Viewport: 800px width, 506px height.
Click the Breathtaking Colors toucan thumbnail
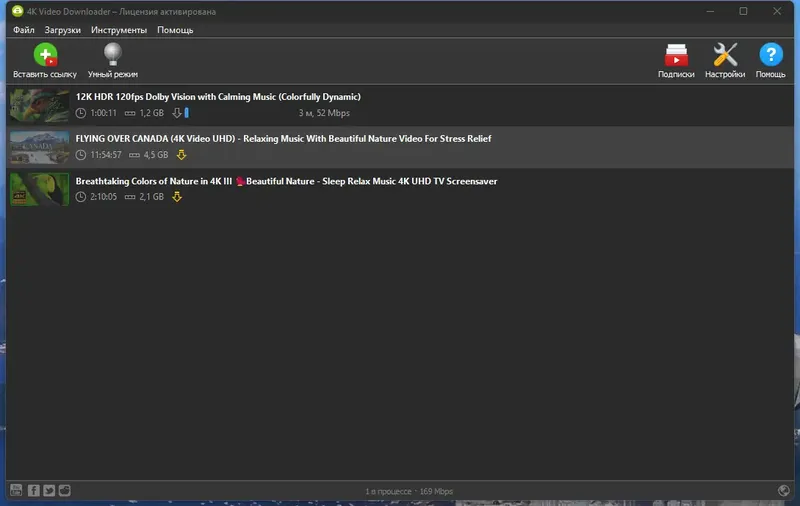pyautogui.click(x=40, y=189)
